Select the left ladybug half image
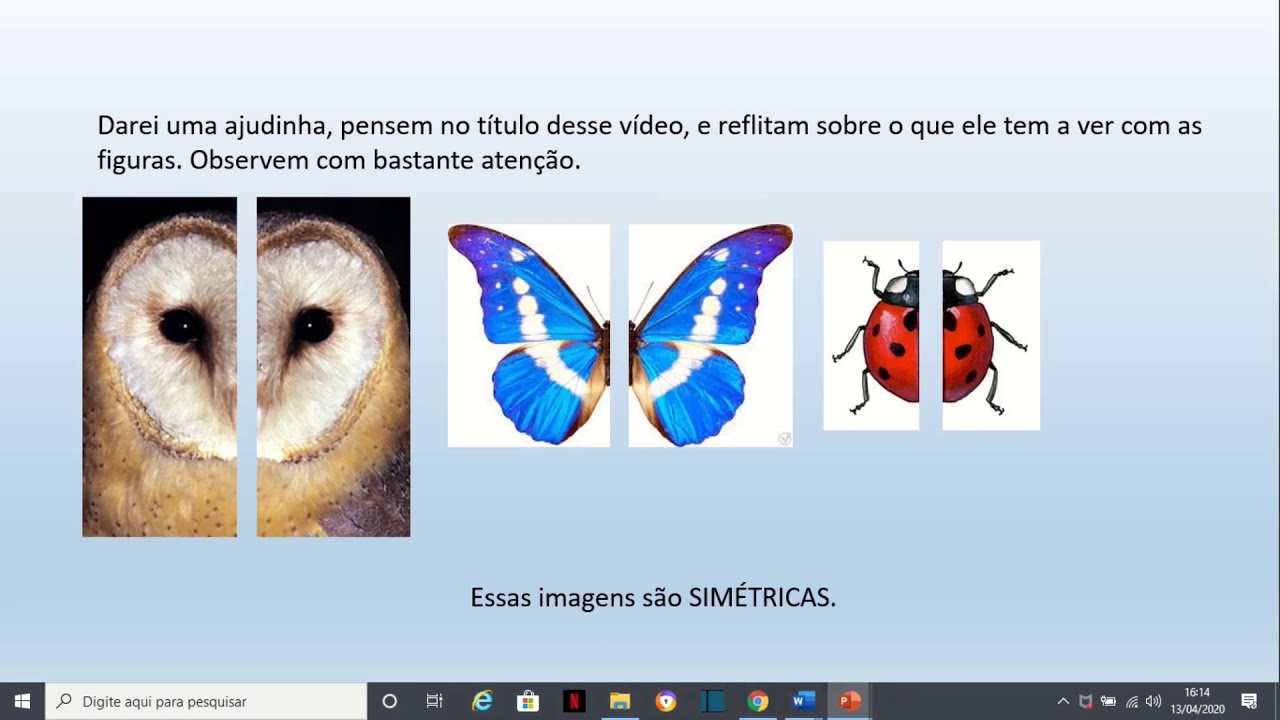The height and width of the screenshot is (720, 1280). (x=871, y=335)
